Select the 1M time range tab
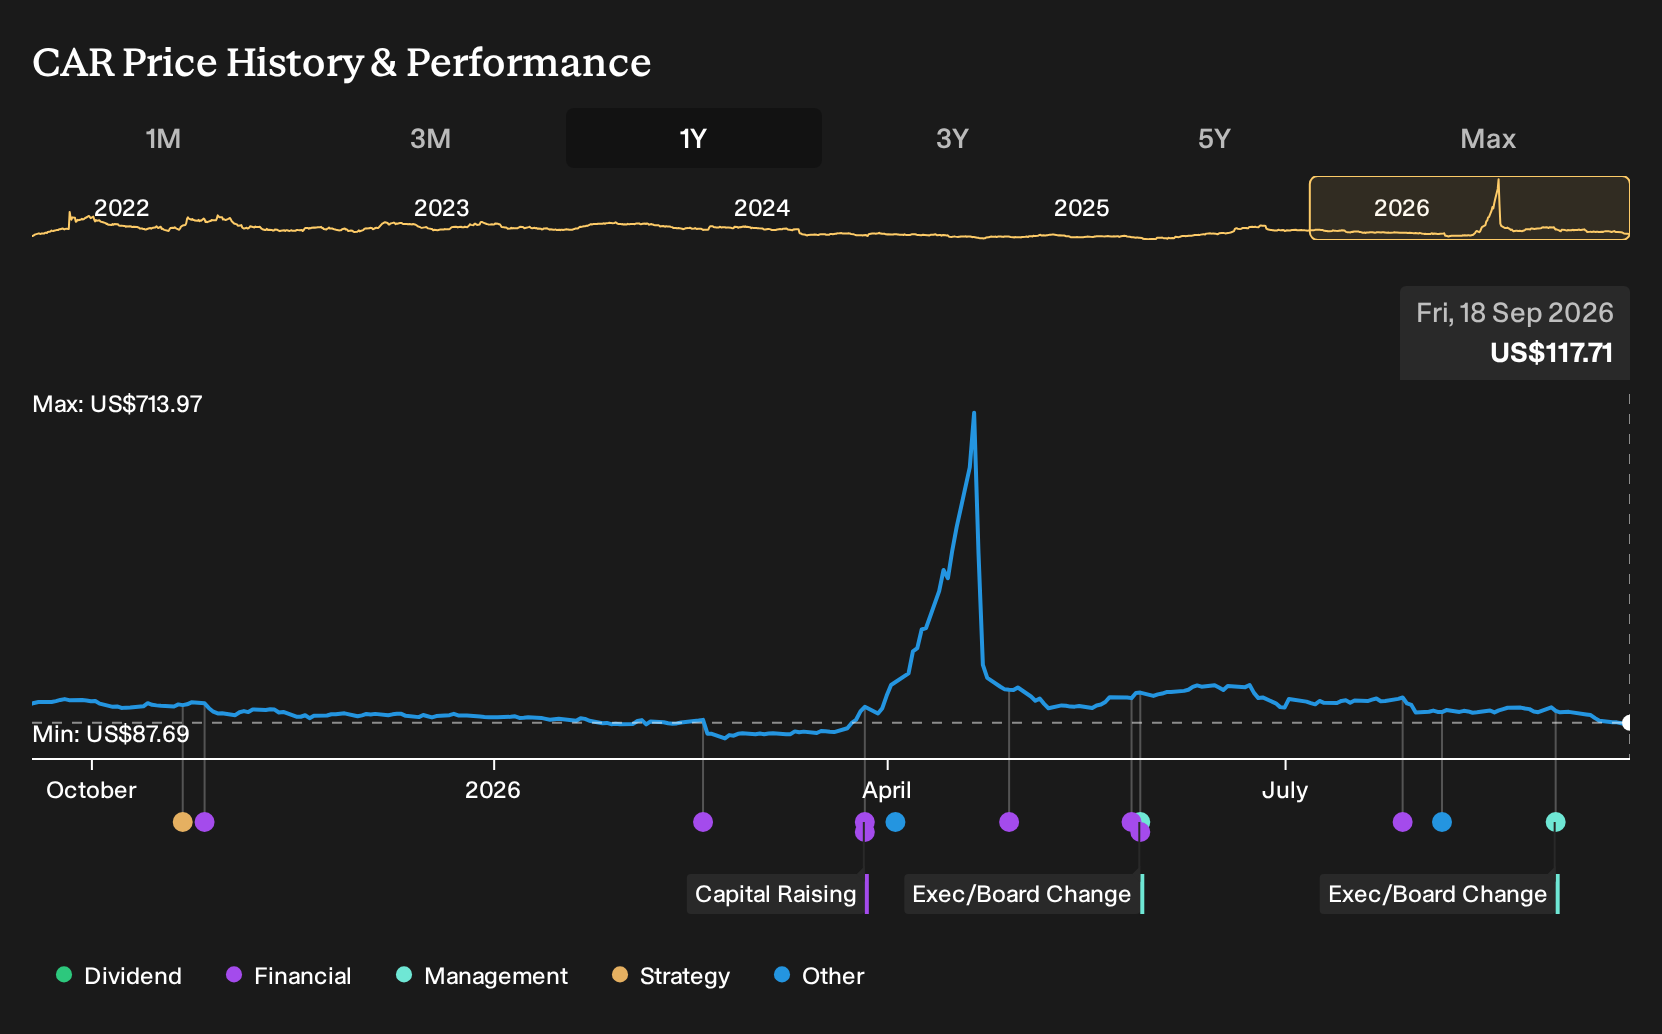This screenshot has height=1034, width=1662. [163, 138]
